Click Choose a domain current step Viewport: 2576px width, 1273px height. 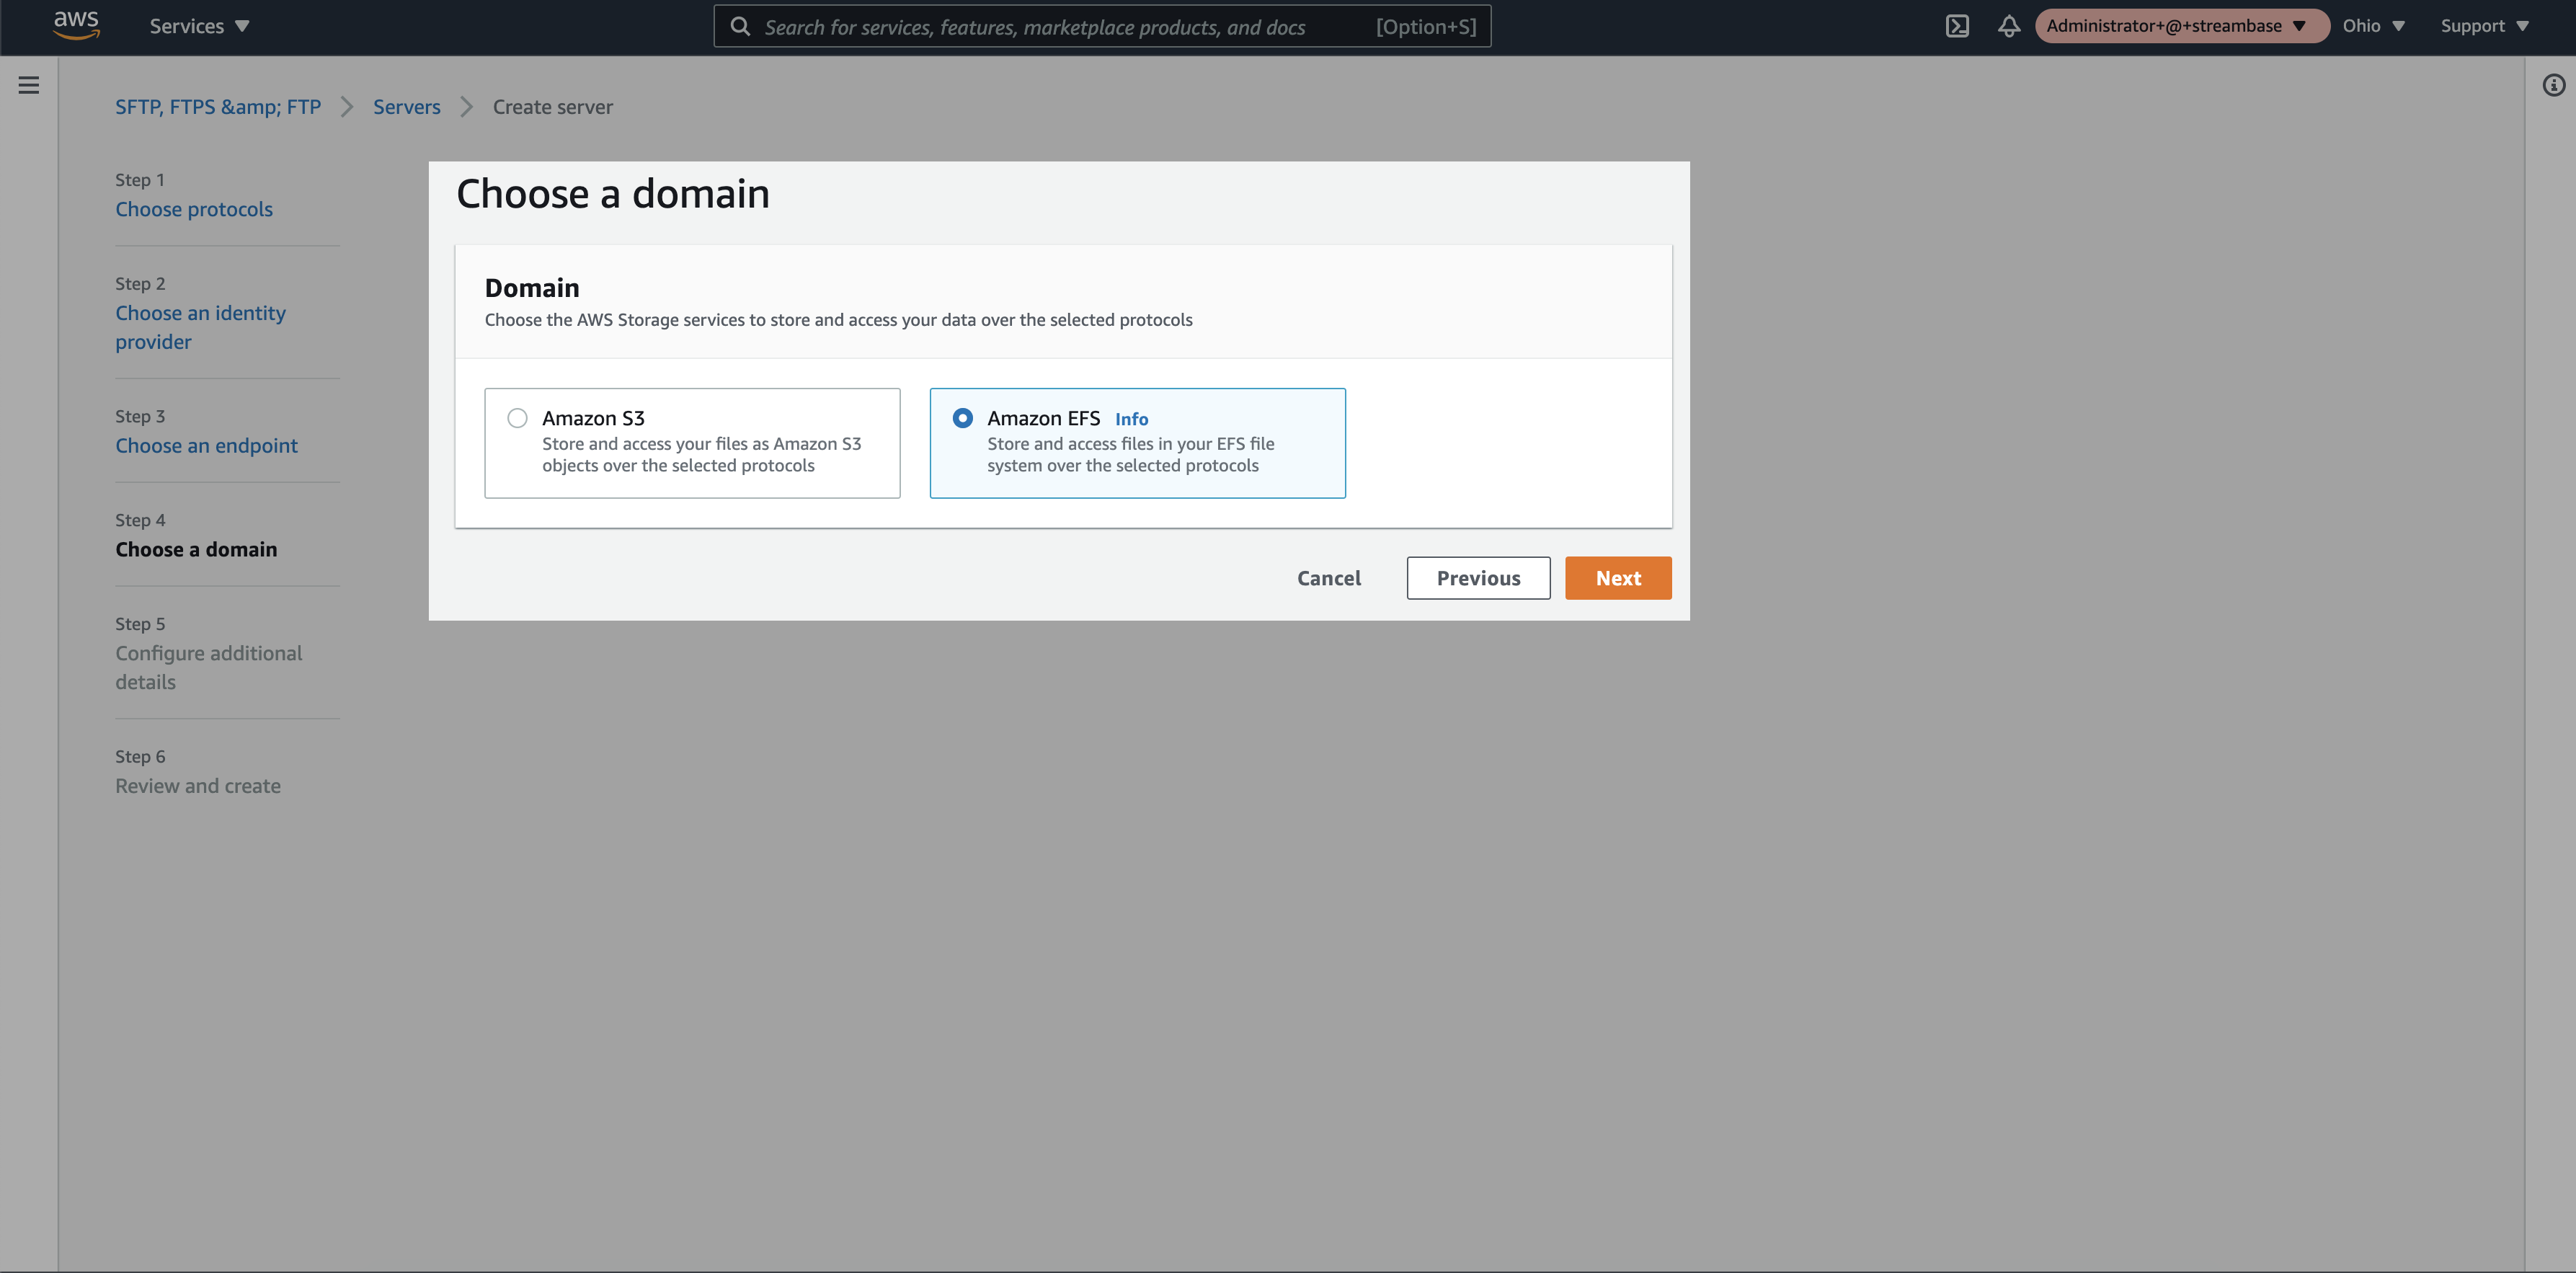[196, 549]
